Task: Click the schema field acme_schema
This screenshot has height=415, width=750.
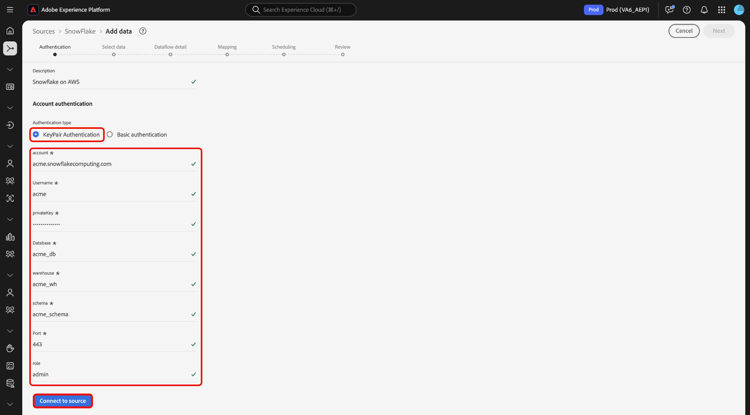Action: (114, 314)
